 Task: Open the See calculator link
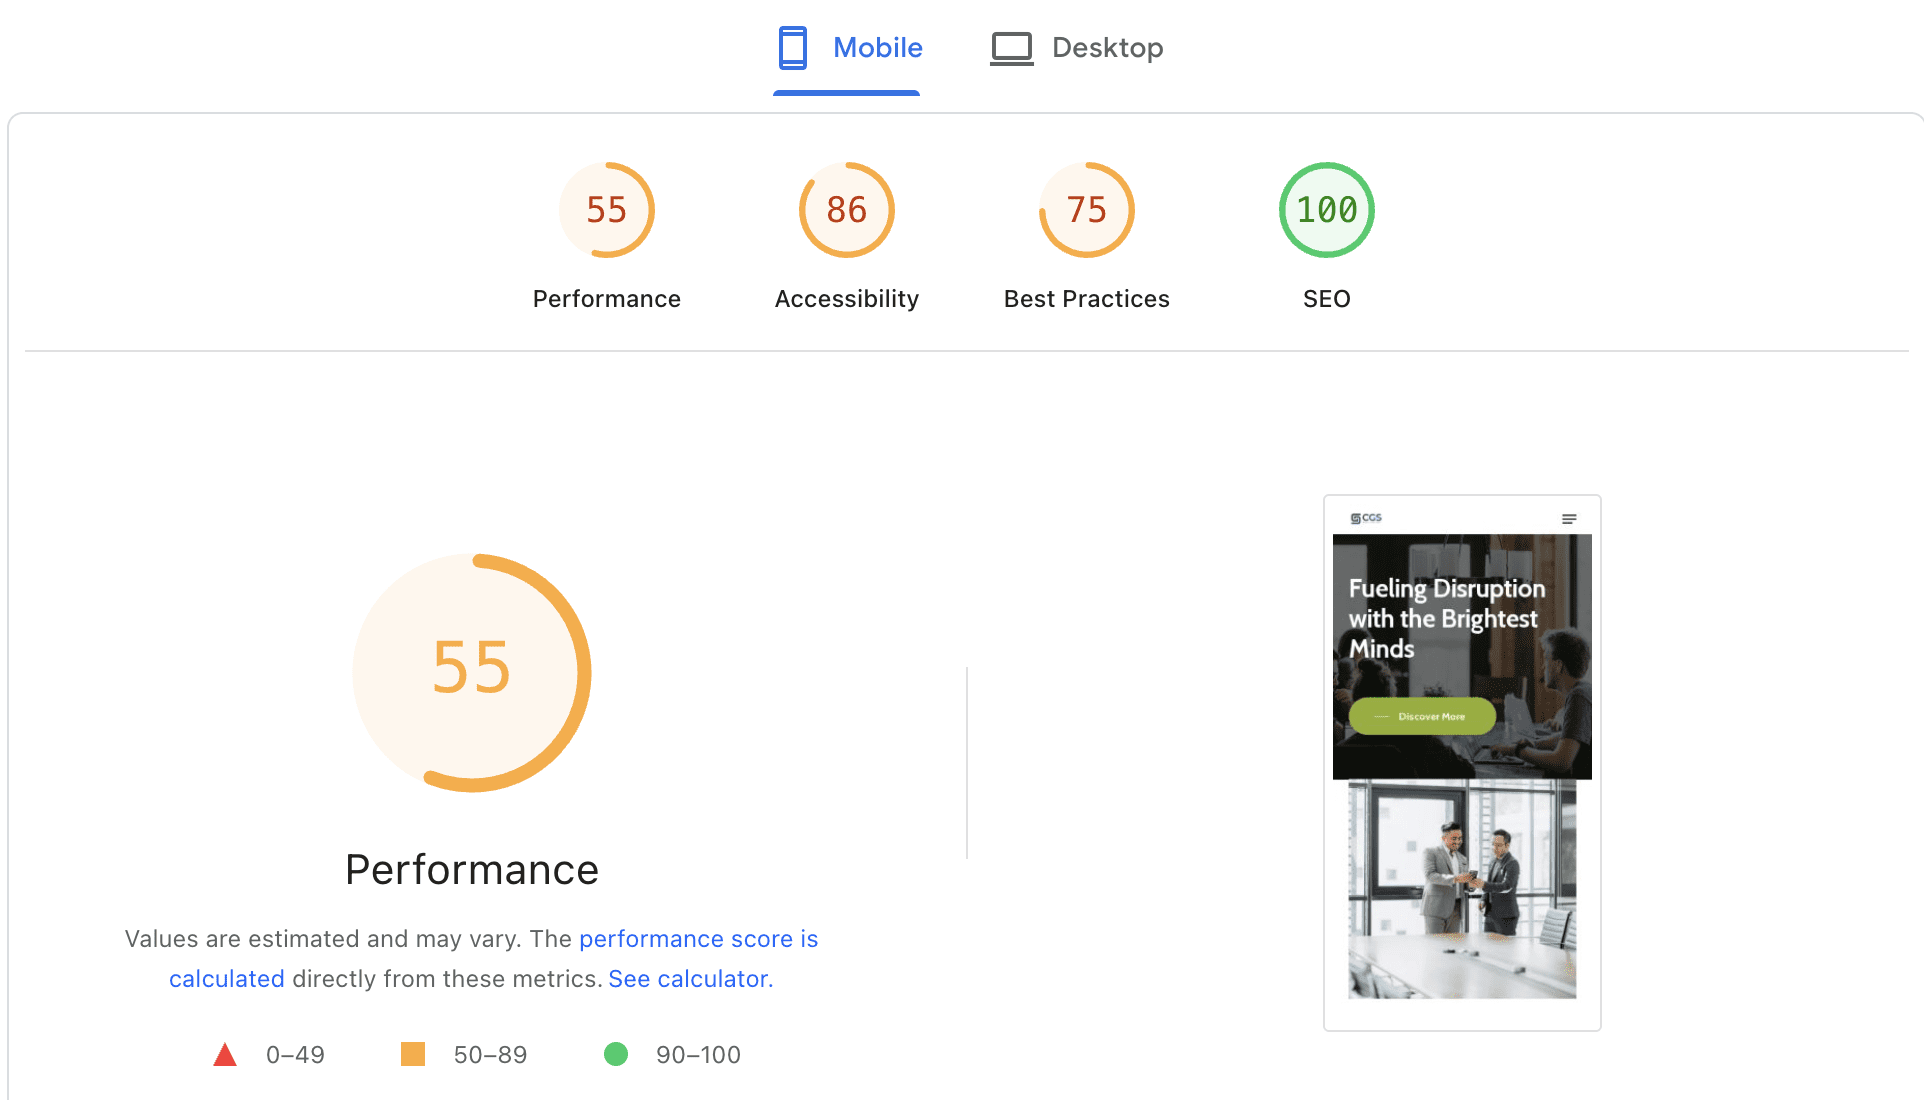[690, 979]
